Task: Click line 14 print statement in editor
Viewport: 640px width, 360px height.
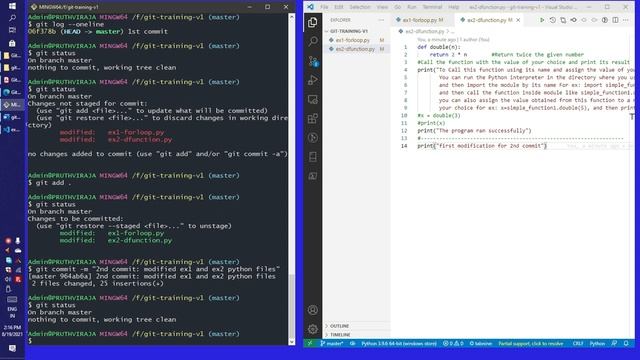Action: tap(482, 146)
